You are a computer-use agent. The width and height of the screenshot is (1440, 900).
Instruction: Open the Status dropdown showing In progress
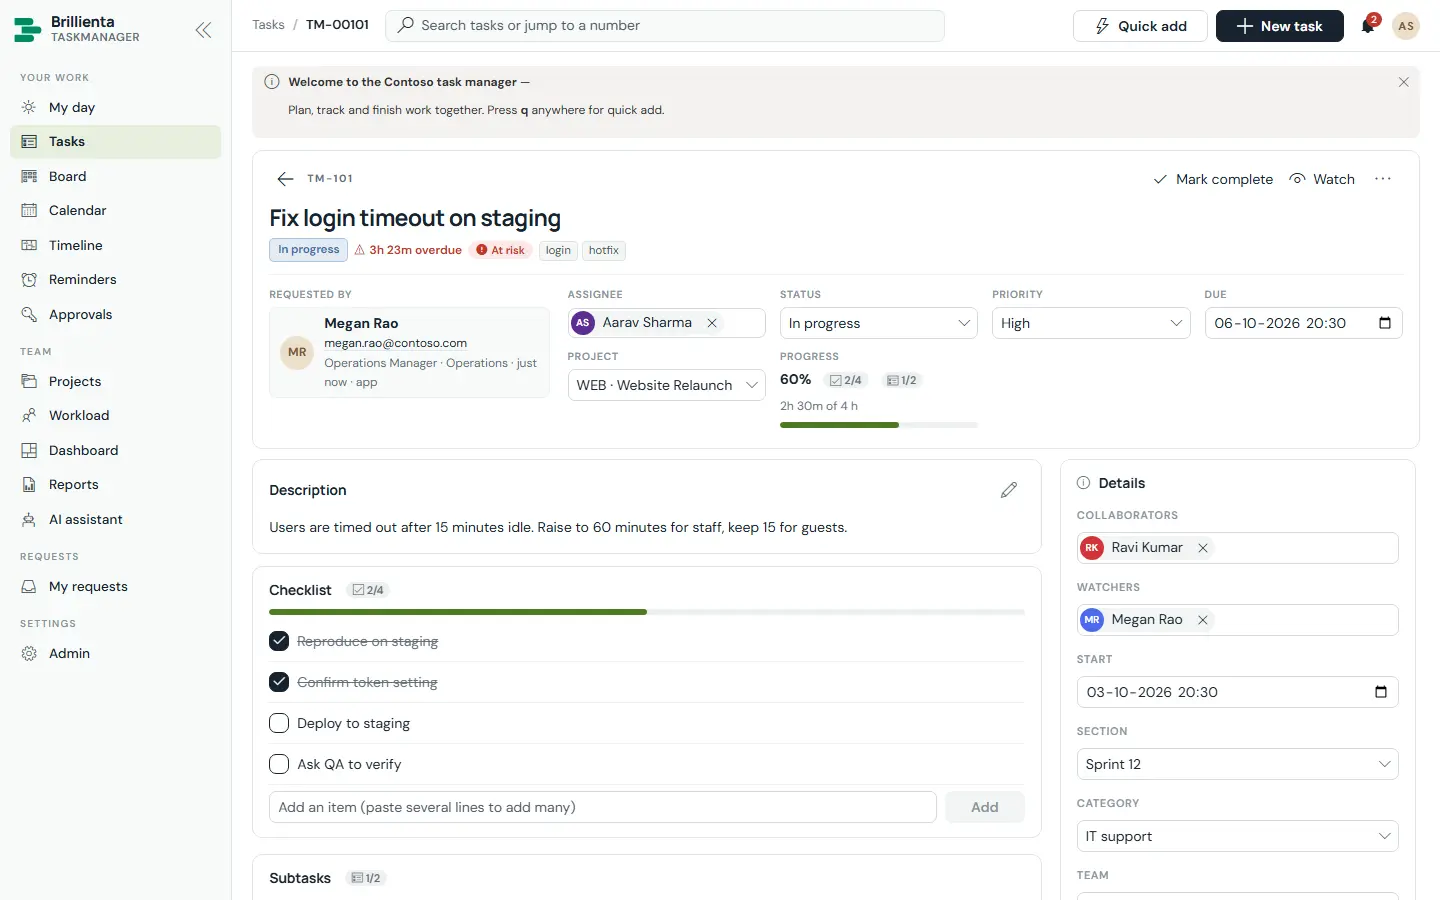coord(879,323)
